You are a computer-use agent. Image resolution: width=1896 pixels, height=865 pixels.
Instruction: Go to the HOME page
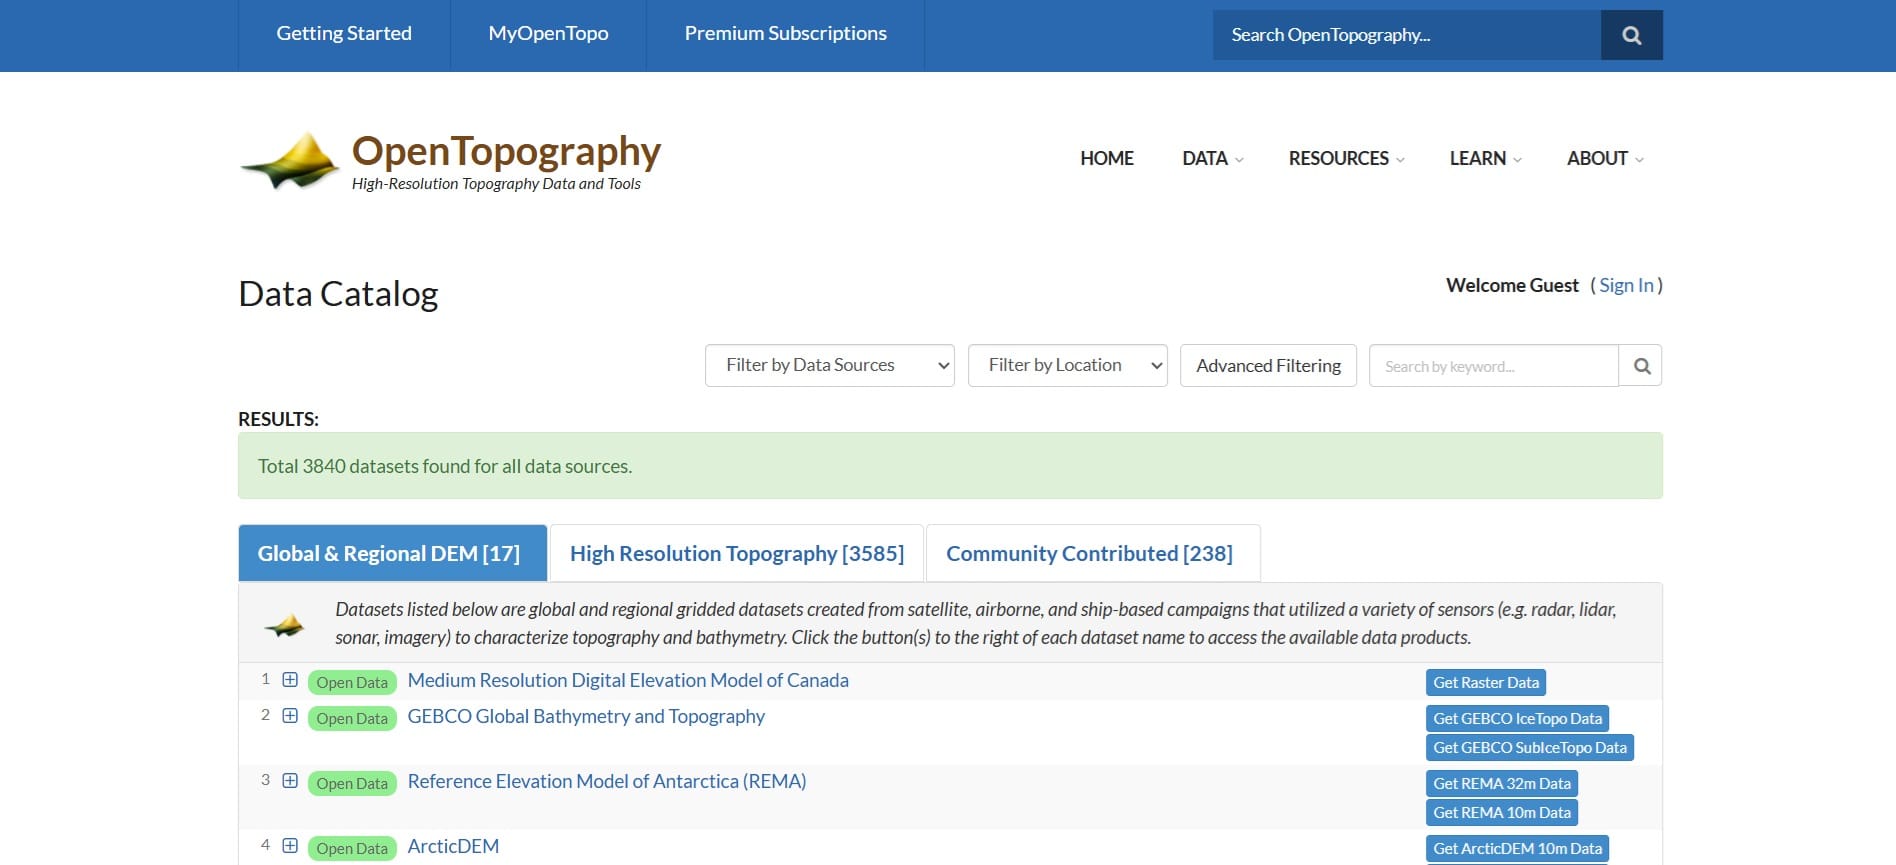point(1107,158)
